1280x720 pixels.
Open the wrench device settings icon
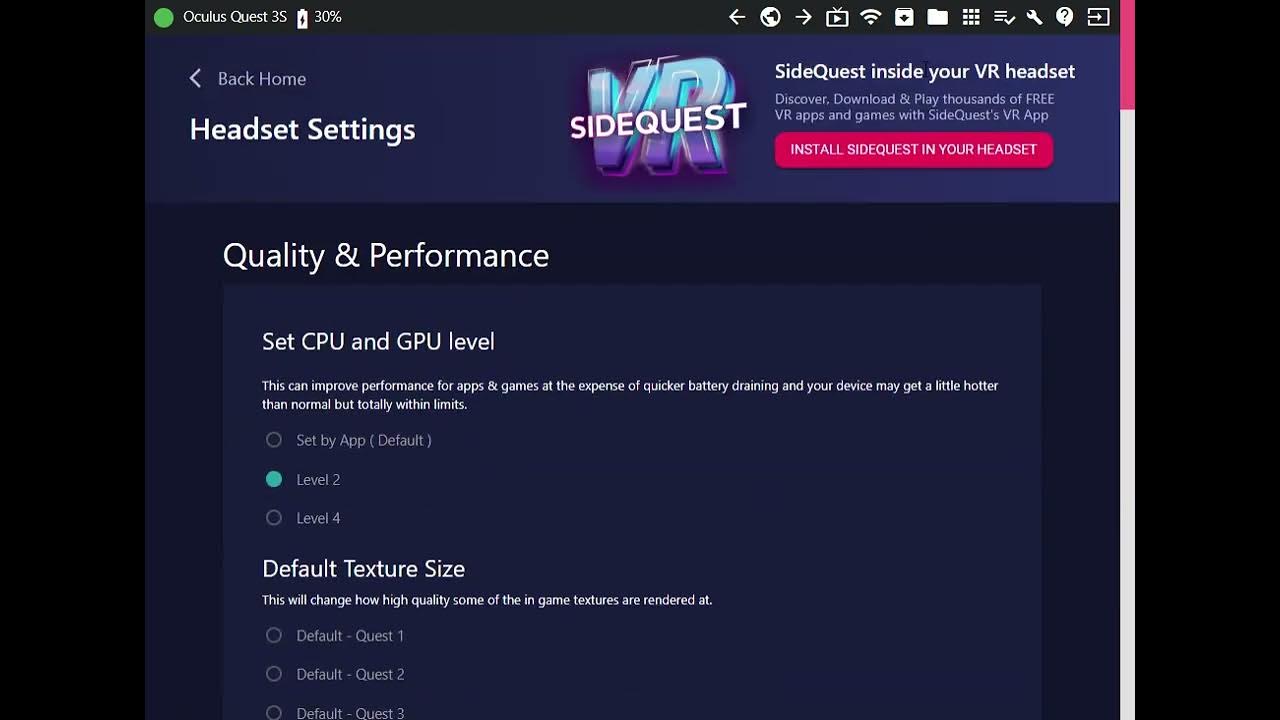(1034, 17)
